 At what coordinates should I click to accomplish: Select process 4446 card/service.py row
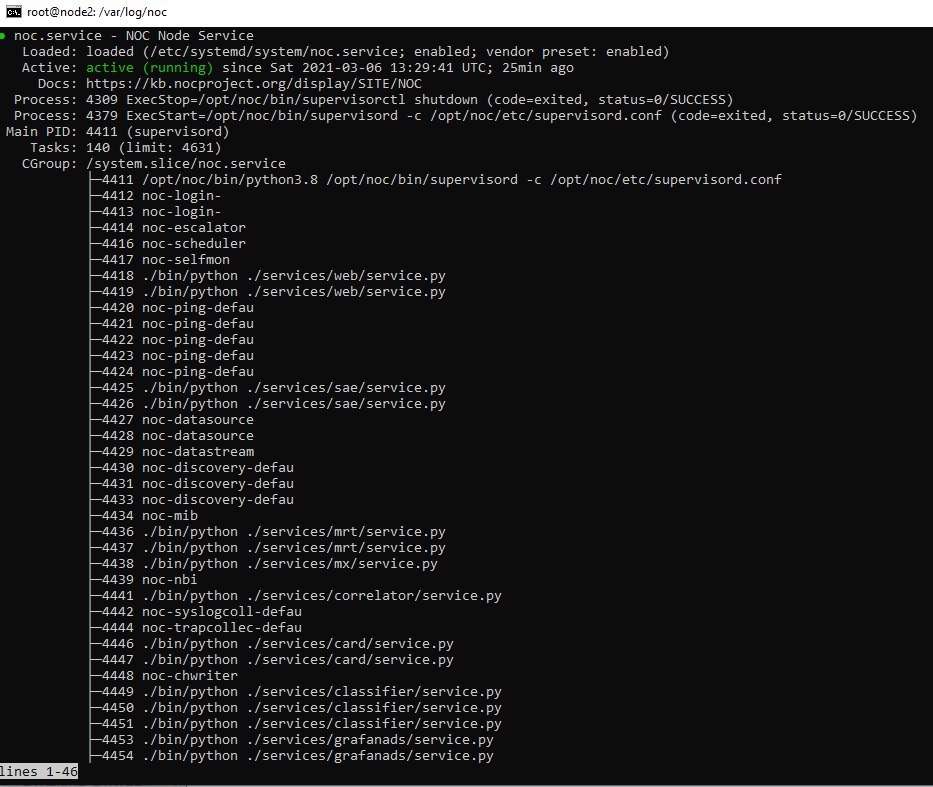[272, 644]
